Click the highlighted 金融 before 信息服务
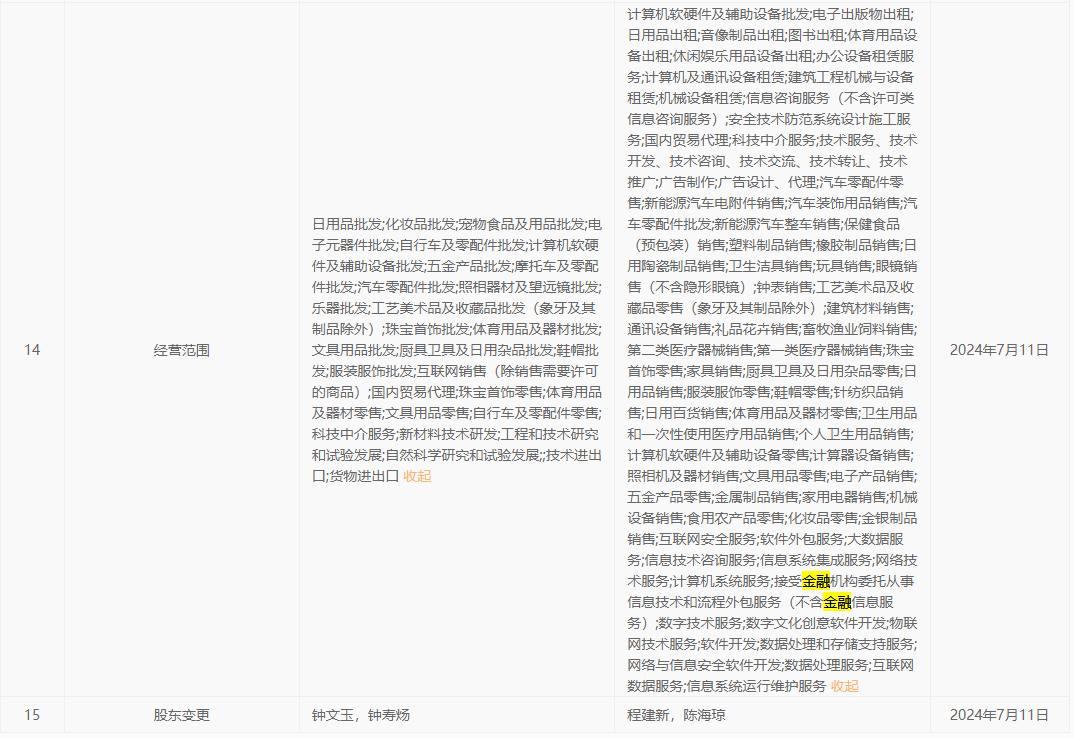Viewport: 1074px width, 738px height. point(836,602)
